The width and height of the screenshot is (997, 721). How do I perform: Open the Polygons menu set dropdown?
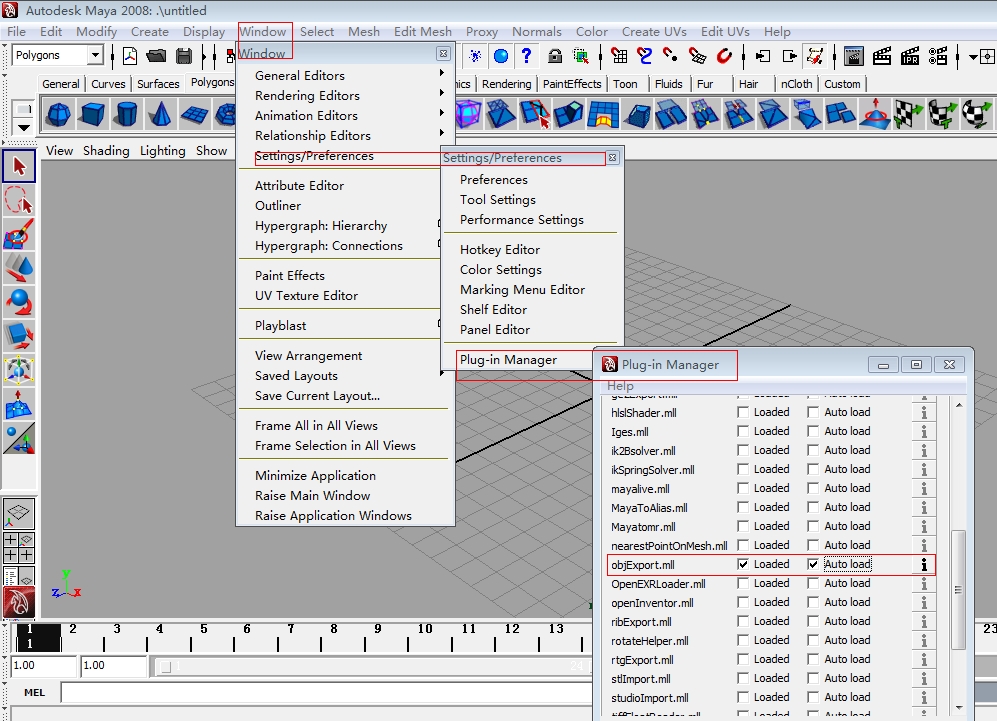[x=95, y=55]
